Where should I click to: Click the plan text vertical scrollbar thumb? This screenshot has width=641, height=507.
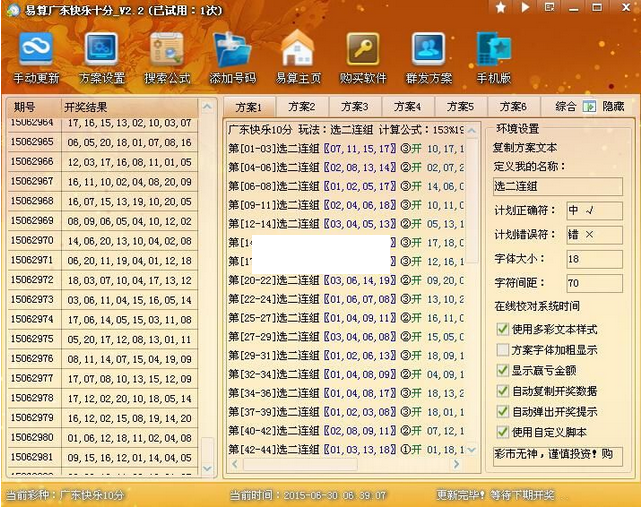point(471,200)
